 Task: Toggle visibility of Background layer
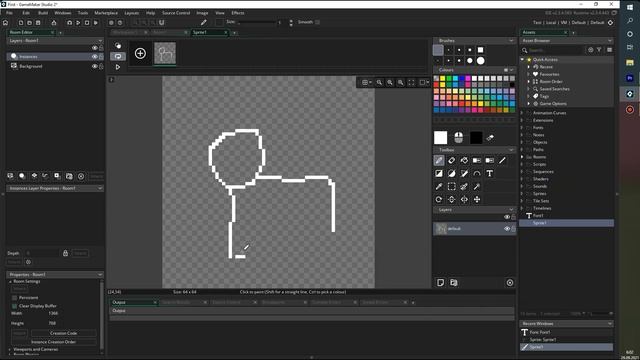pos(94,66)
